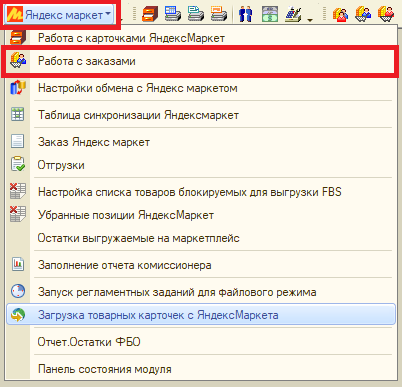This screenshot has width=402, height=387.
Task: Open Настройка списка товаров блокируемых для выгрузки FBS
Action: (201, 192)
